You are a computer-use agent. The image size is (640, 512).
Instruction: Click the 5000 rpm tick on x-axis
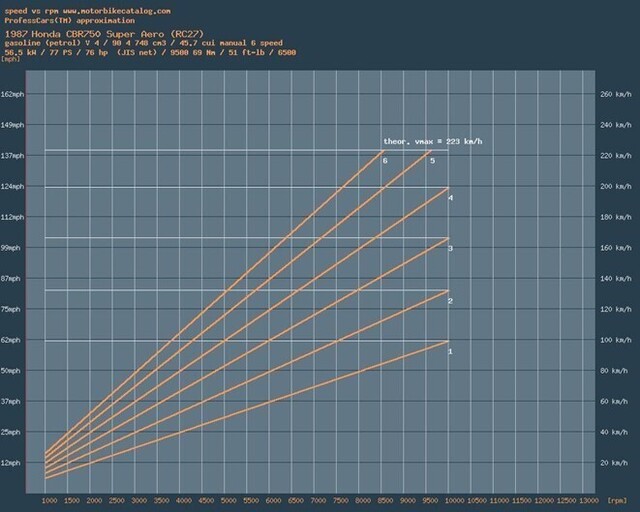[227, 498]
